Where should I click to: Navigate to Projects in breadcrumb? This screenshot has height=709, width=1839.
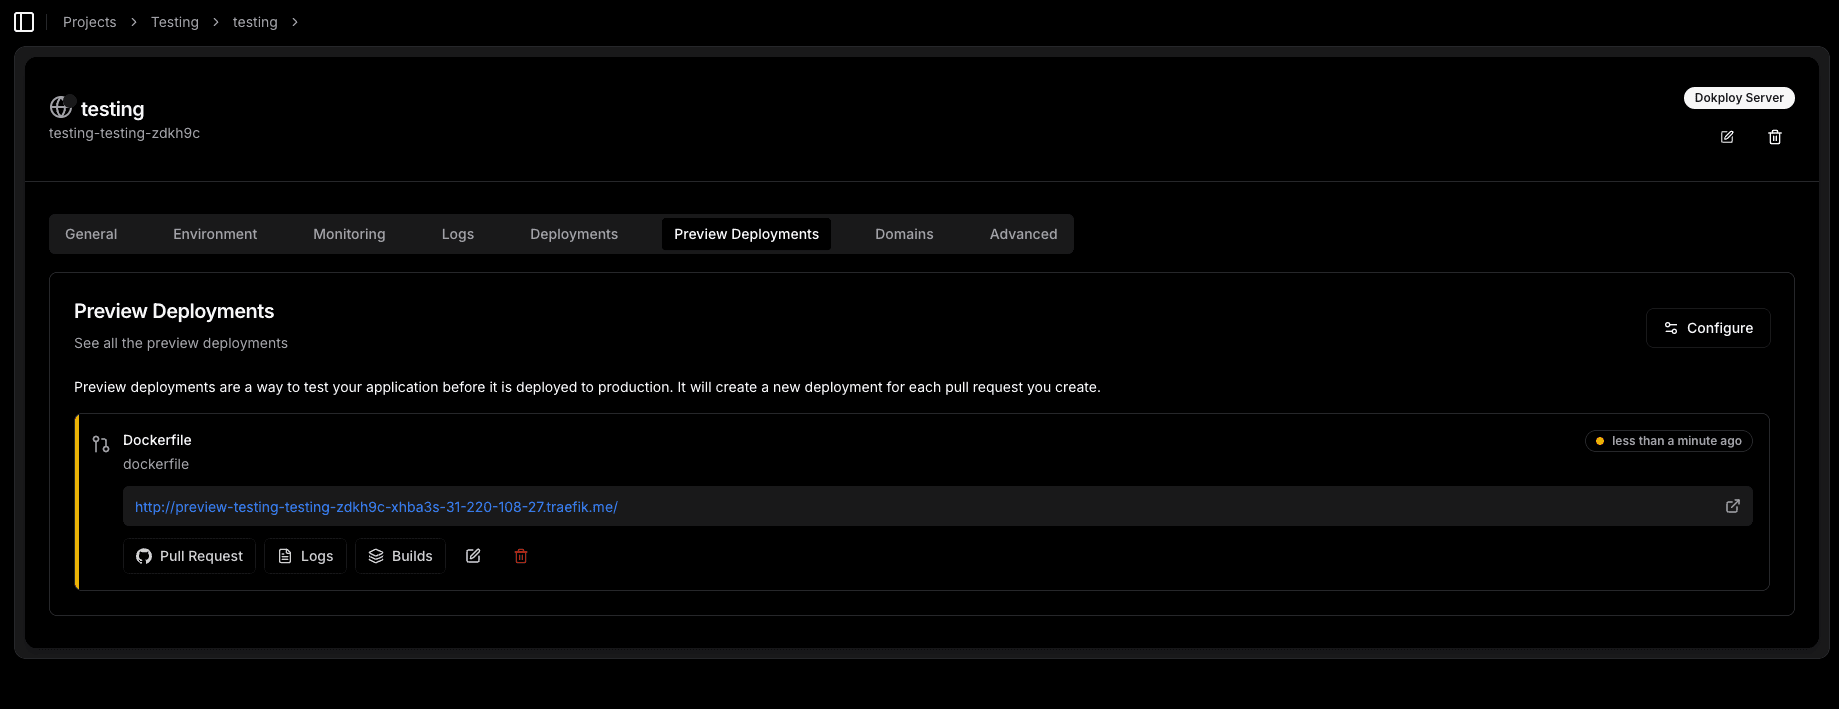pyautogui.click(x=89, y=22)
